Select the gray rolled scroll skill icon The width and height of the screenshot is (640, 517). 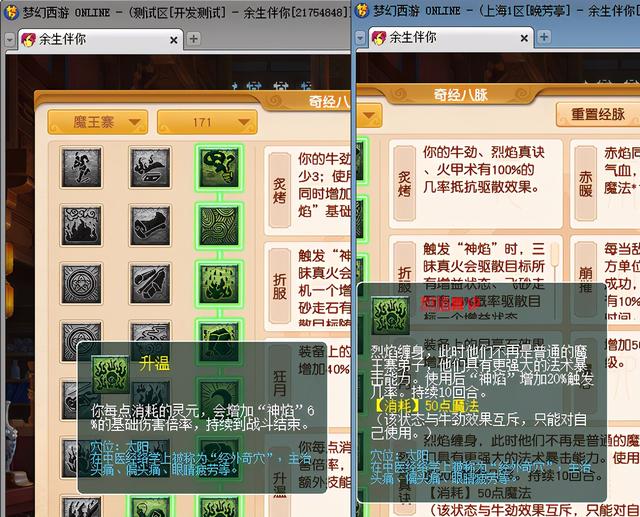pos(150,226)
